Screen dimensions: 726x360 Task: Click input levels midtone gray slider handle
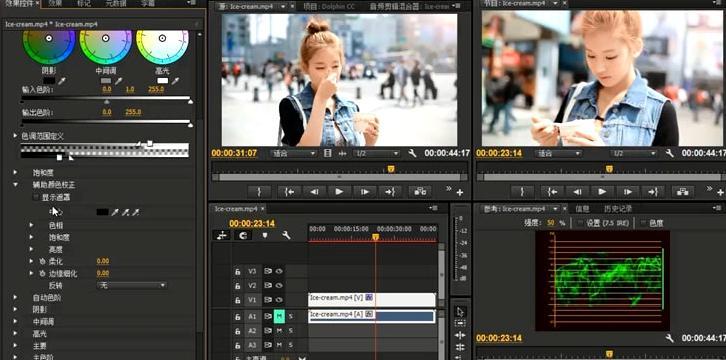point(107,101)
